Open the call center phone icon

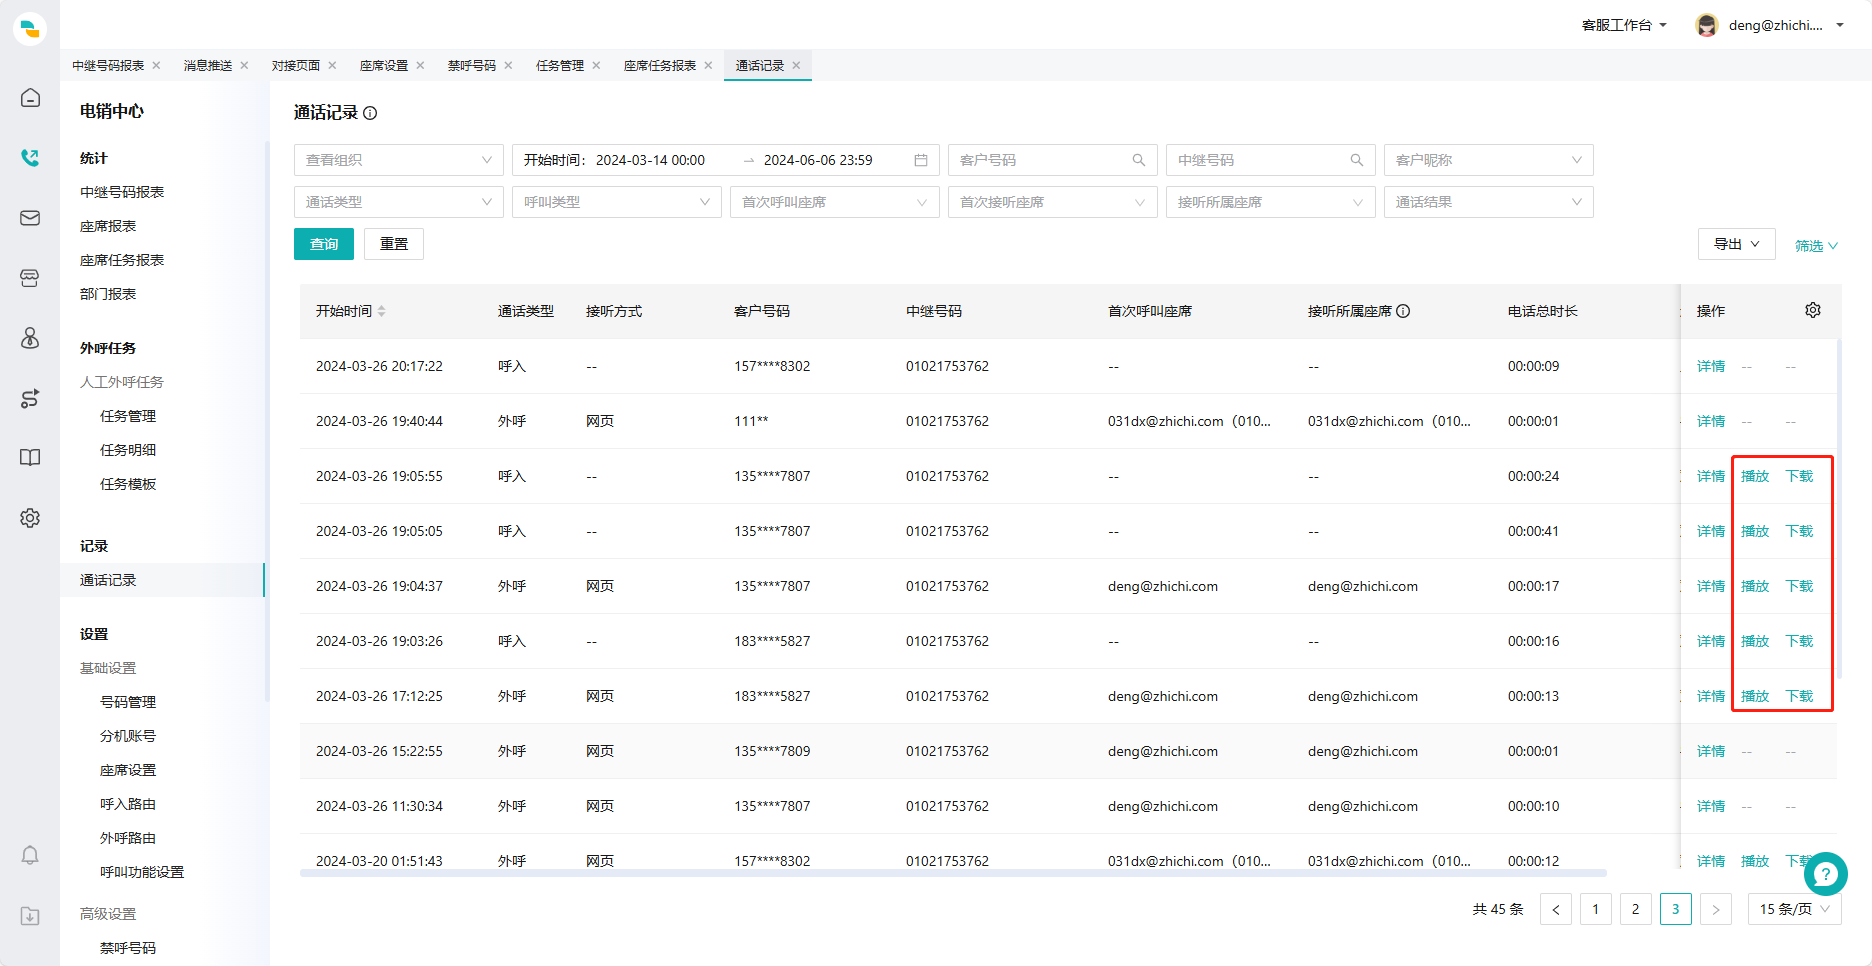pyautogui.click(x=30, y=158)
